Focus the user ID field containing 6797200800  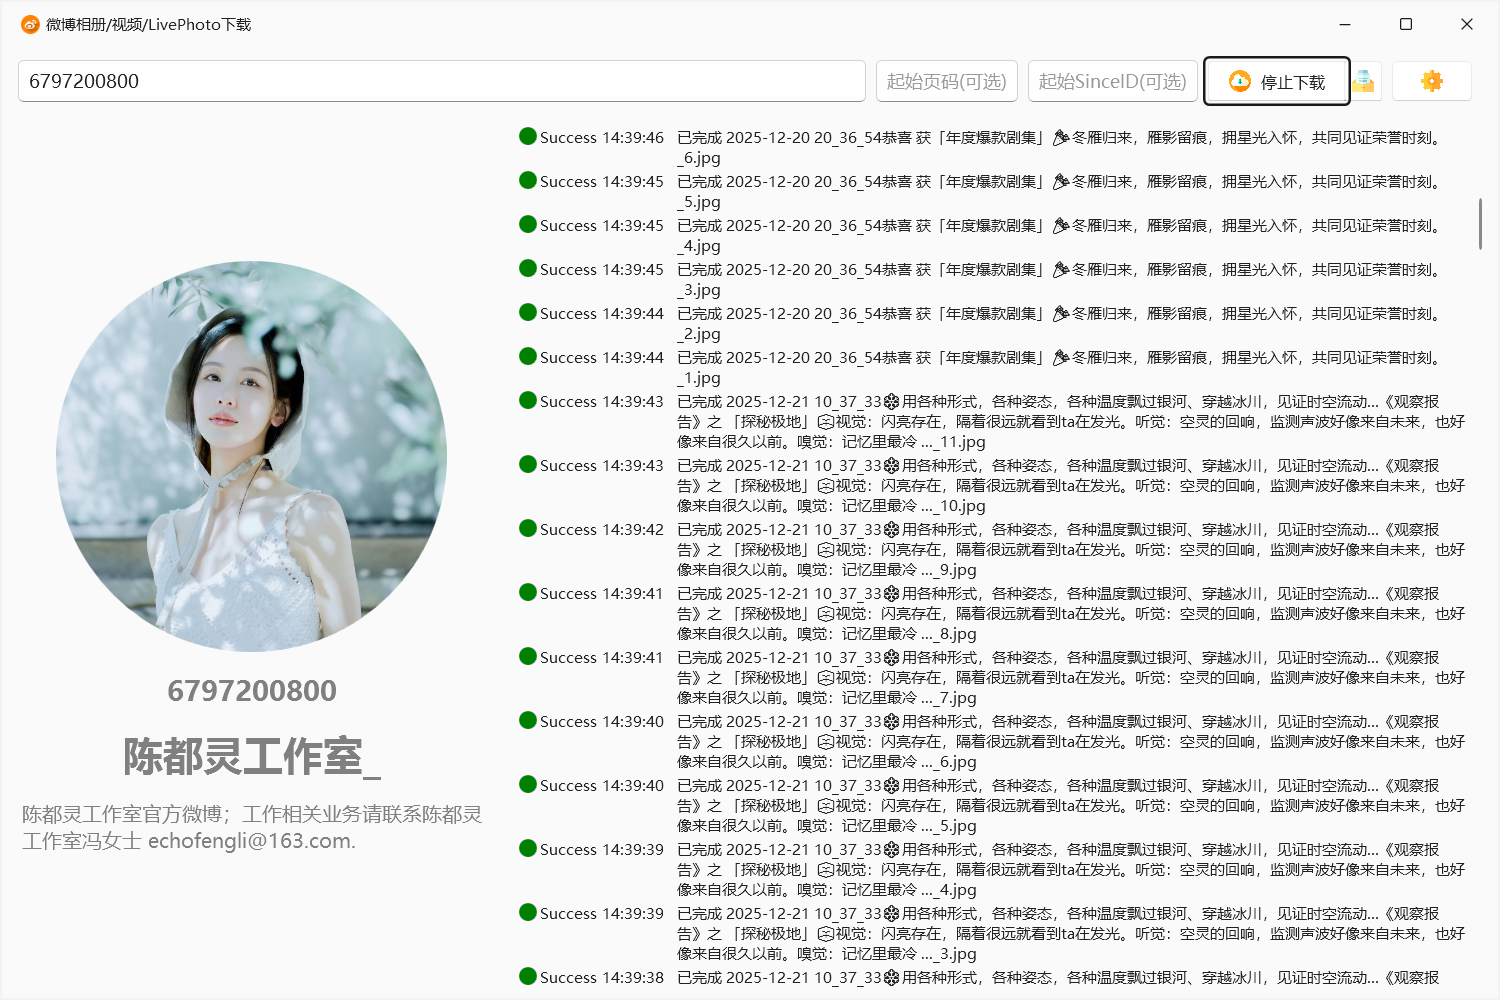coord(442,81)
